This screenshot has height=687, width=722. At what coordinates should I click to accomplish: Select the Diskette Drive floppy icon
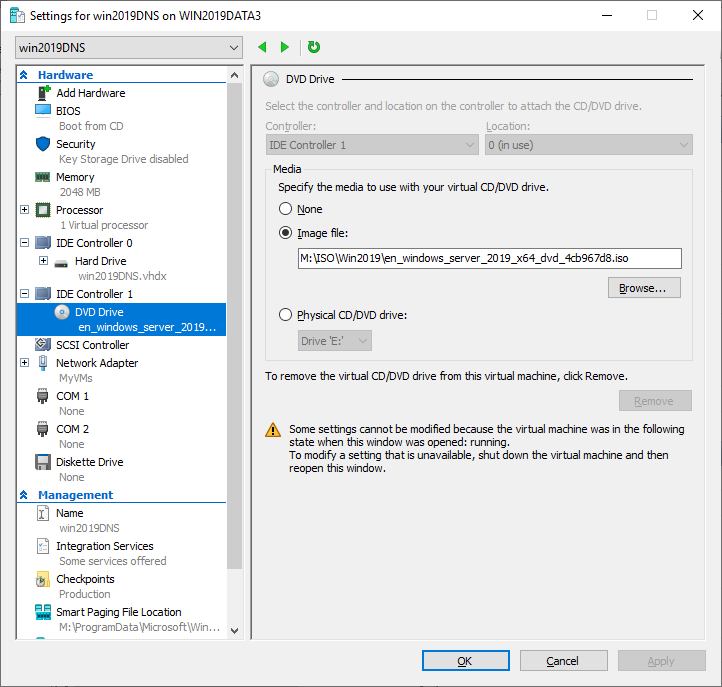pyautogui.click(x=43, y=462)
